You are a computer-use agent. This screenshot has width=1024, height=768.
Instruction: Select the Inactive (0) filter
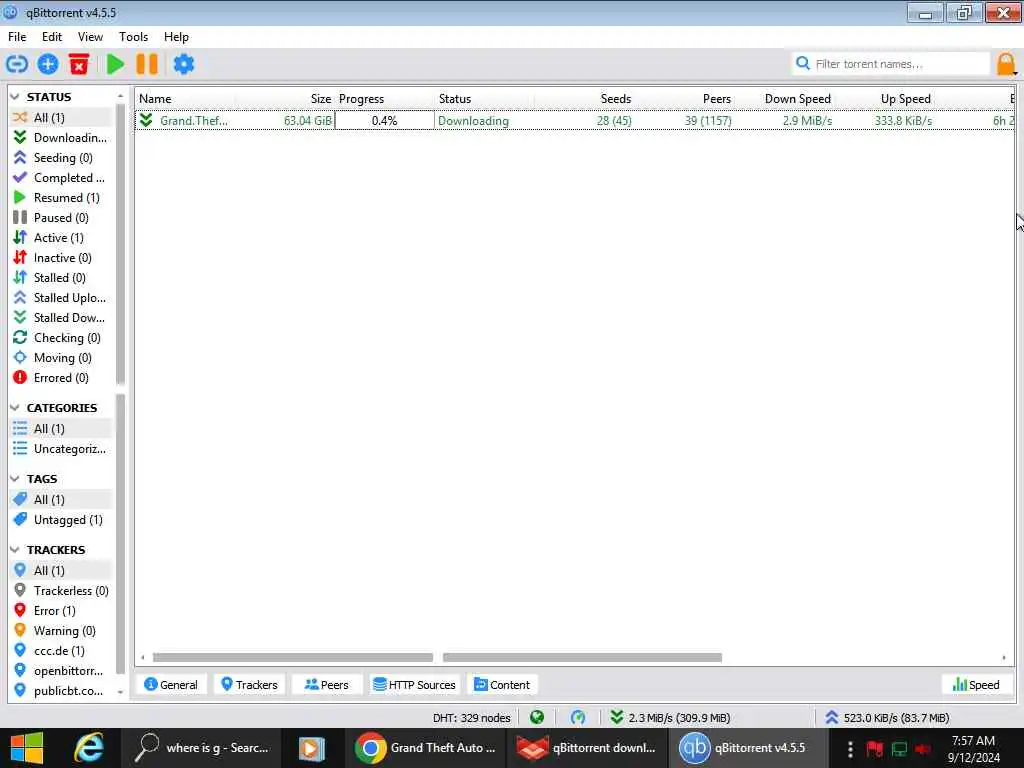point(61,257)
